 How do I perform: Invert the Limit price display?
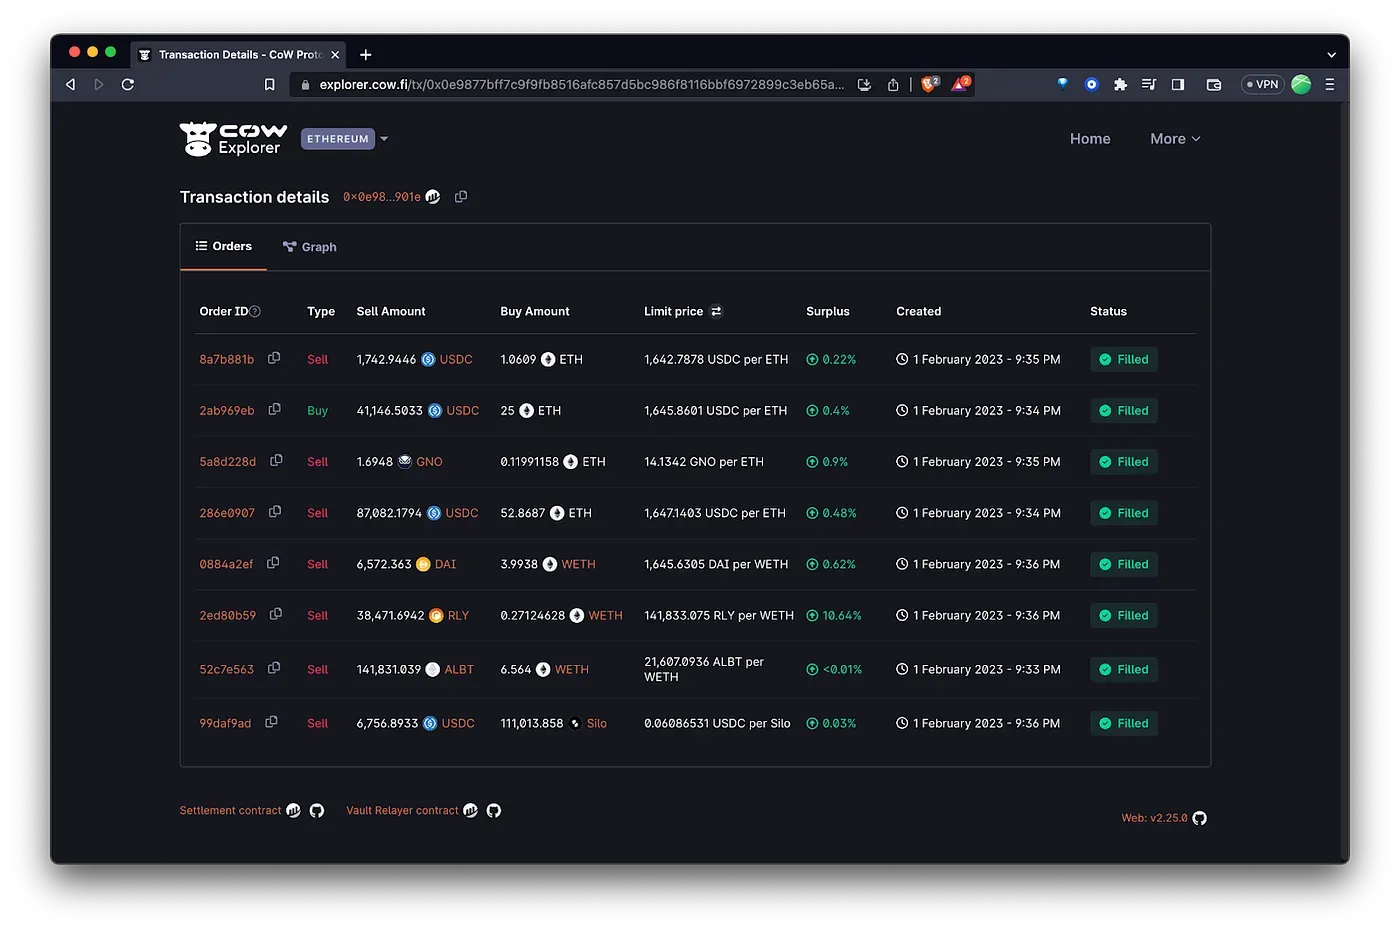pos(716,311)
